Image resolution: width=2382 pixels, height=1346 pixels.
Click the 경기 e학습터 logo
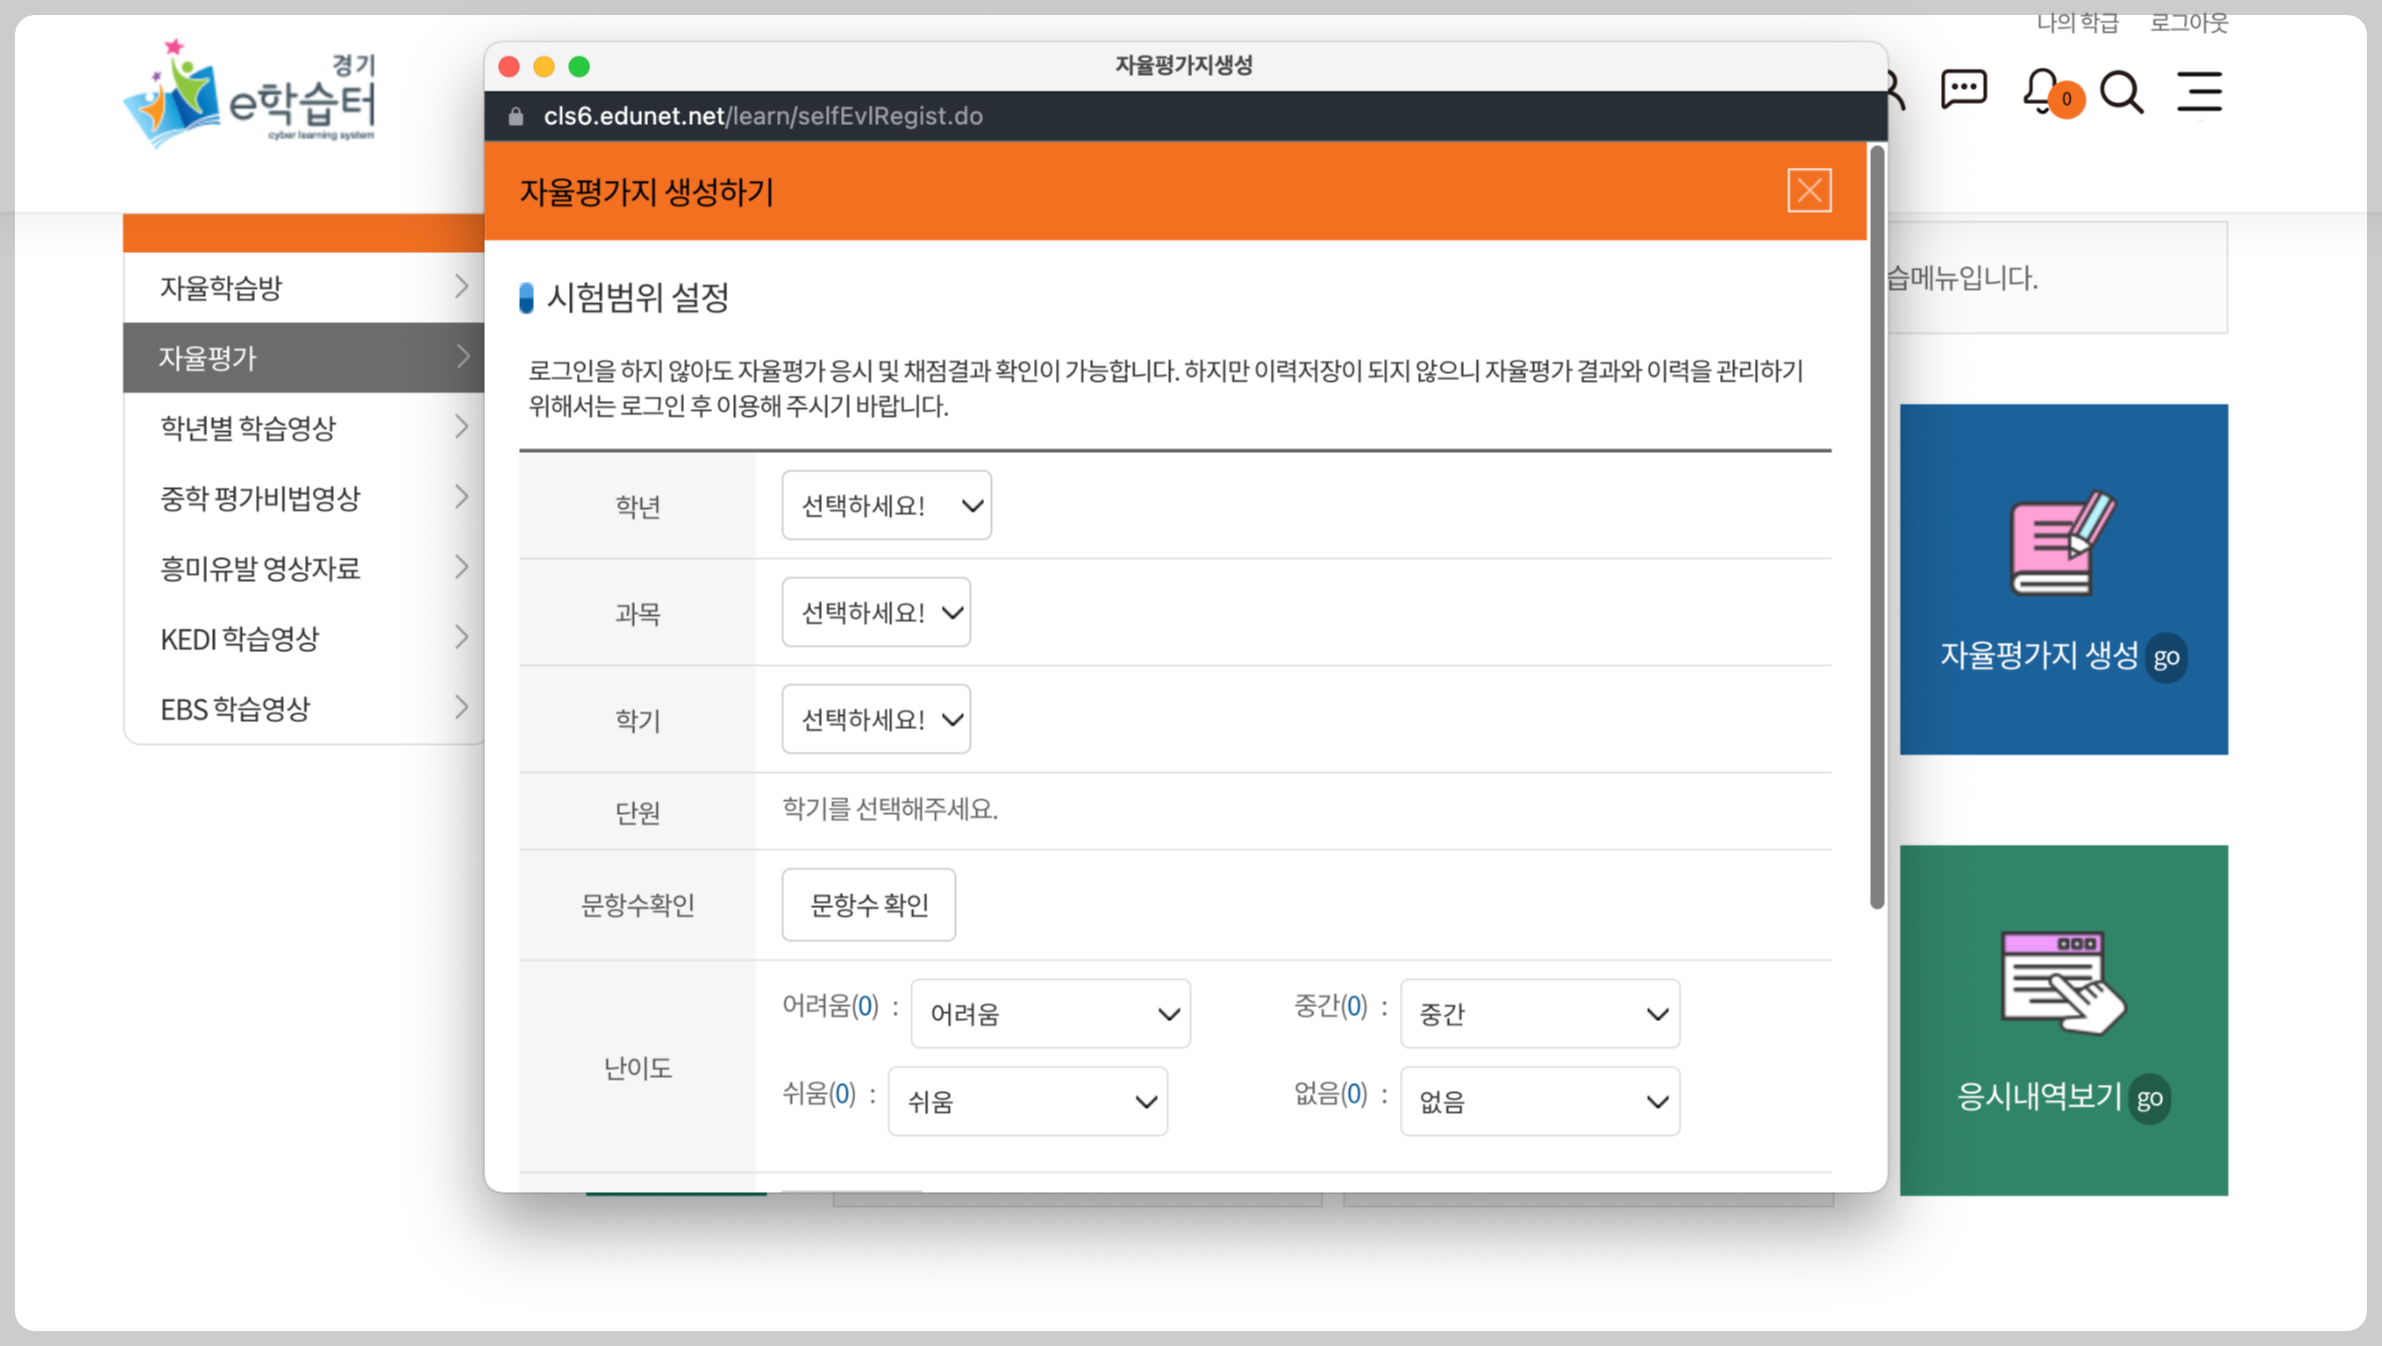pos(251,96)
